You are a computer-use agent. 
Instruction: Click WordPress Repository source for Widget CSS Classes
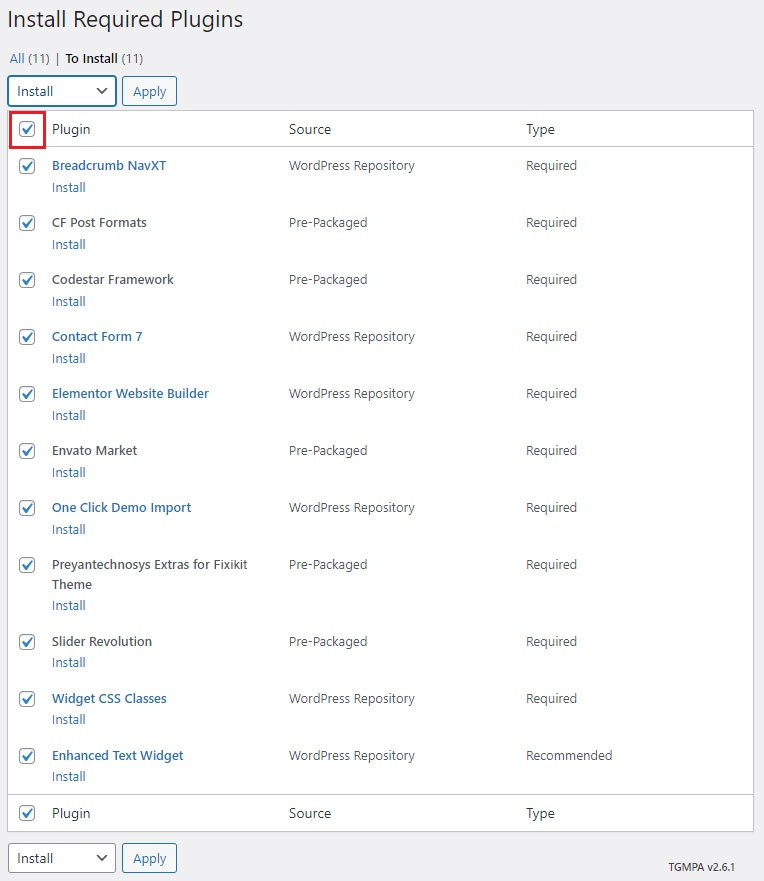352,698
